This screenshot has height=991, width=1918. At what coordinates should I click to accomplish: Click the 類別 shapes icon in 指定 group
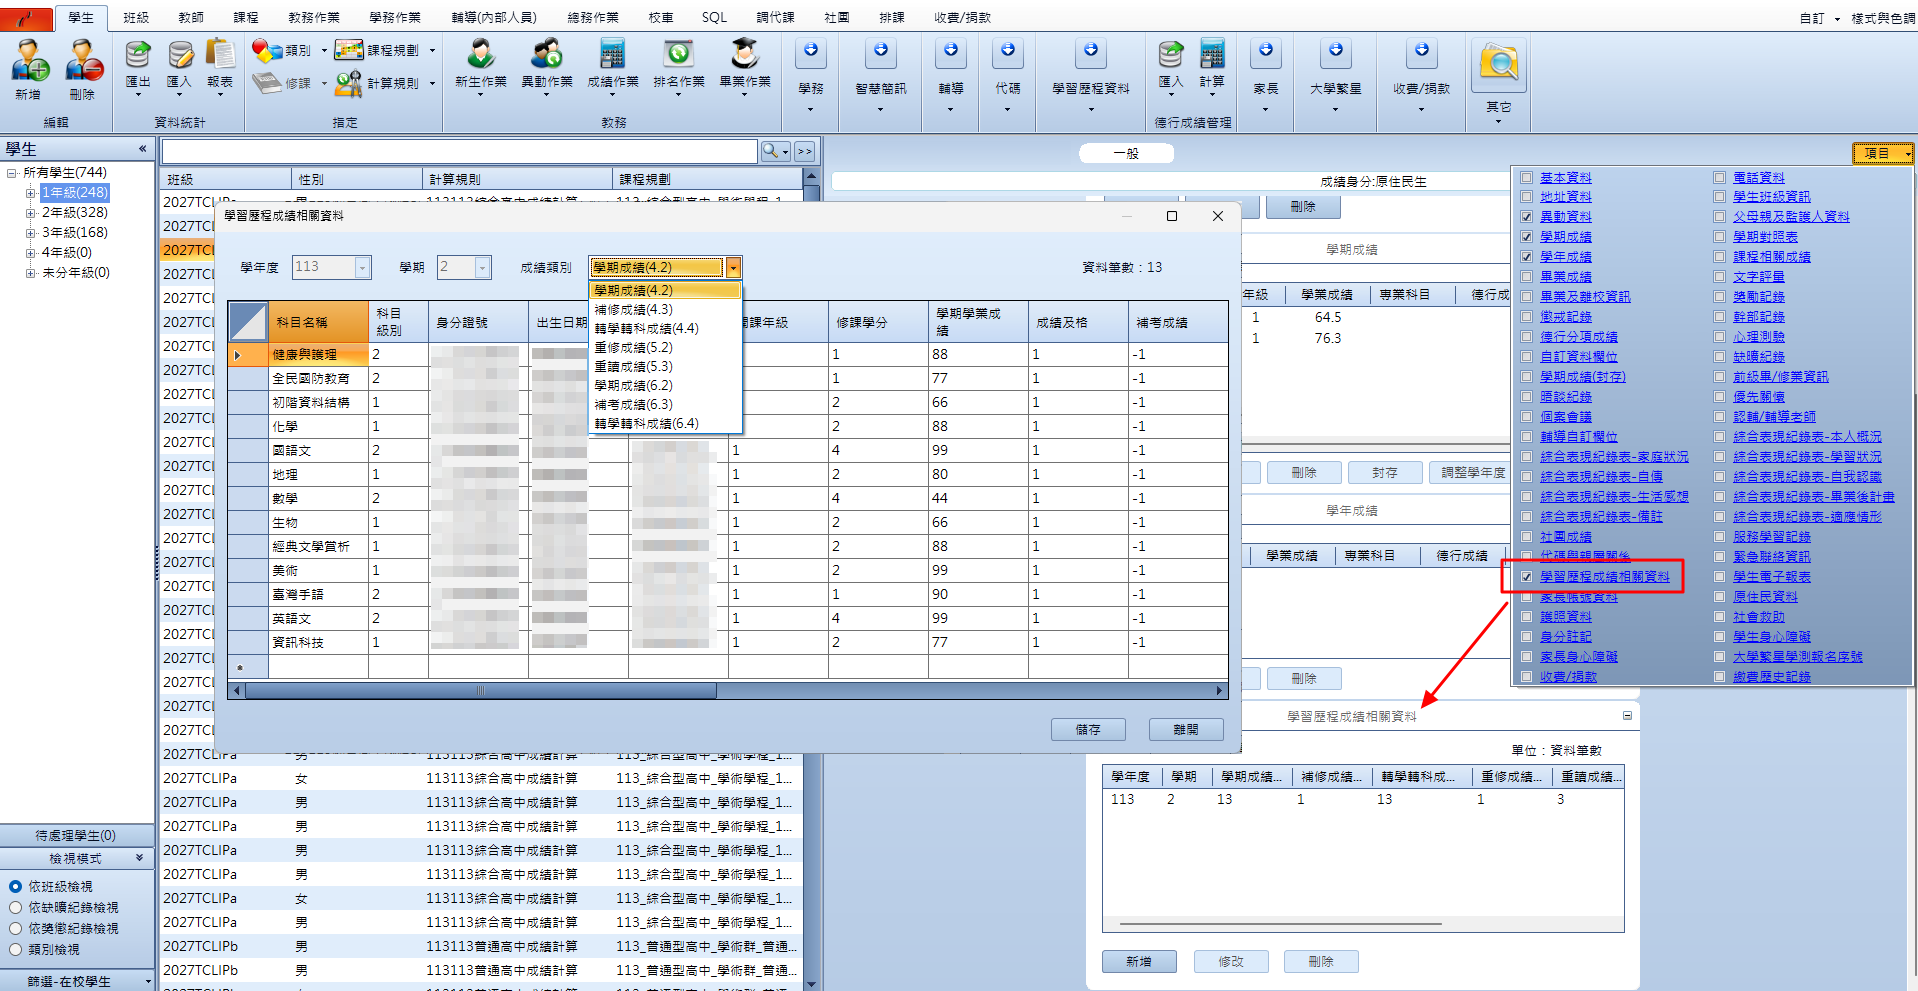[x=267, y=50]
